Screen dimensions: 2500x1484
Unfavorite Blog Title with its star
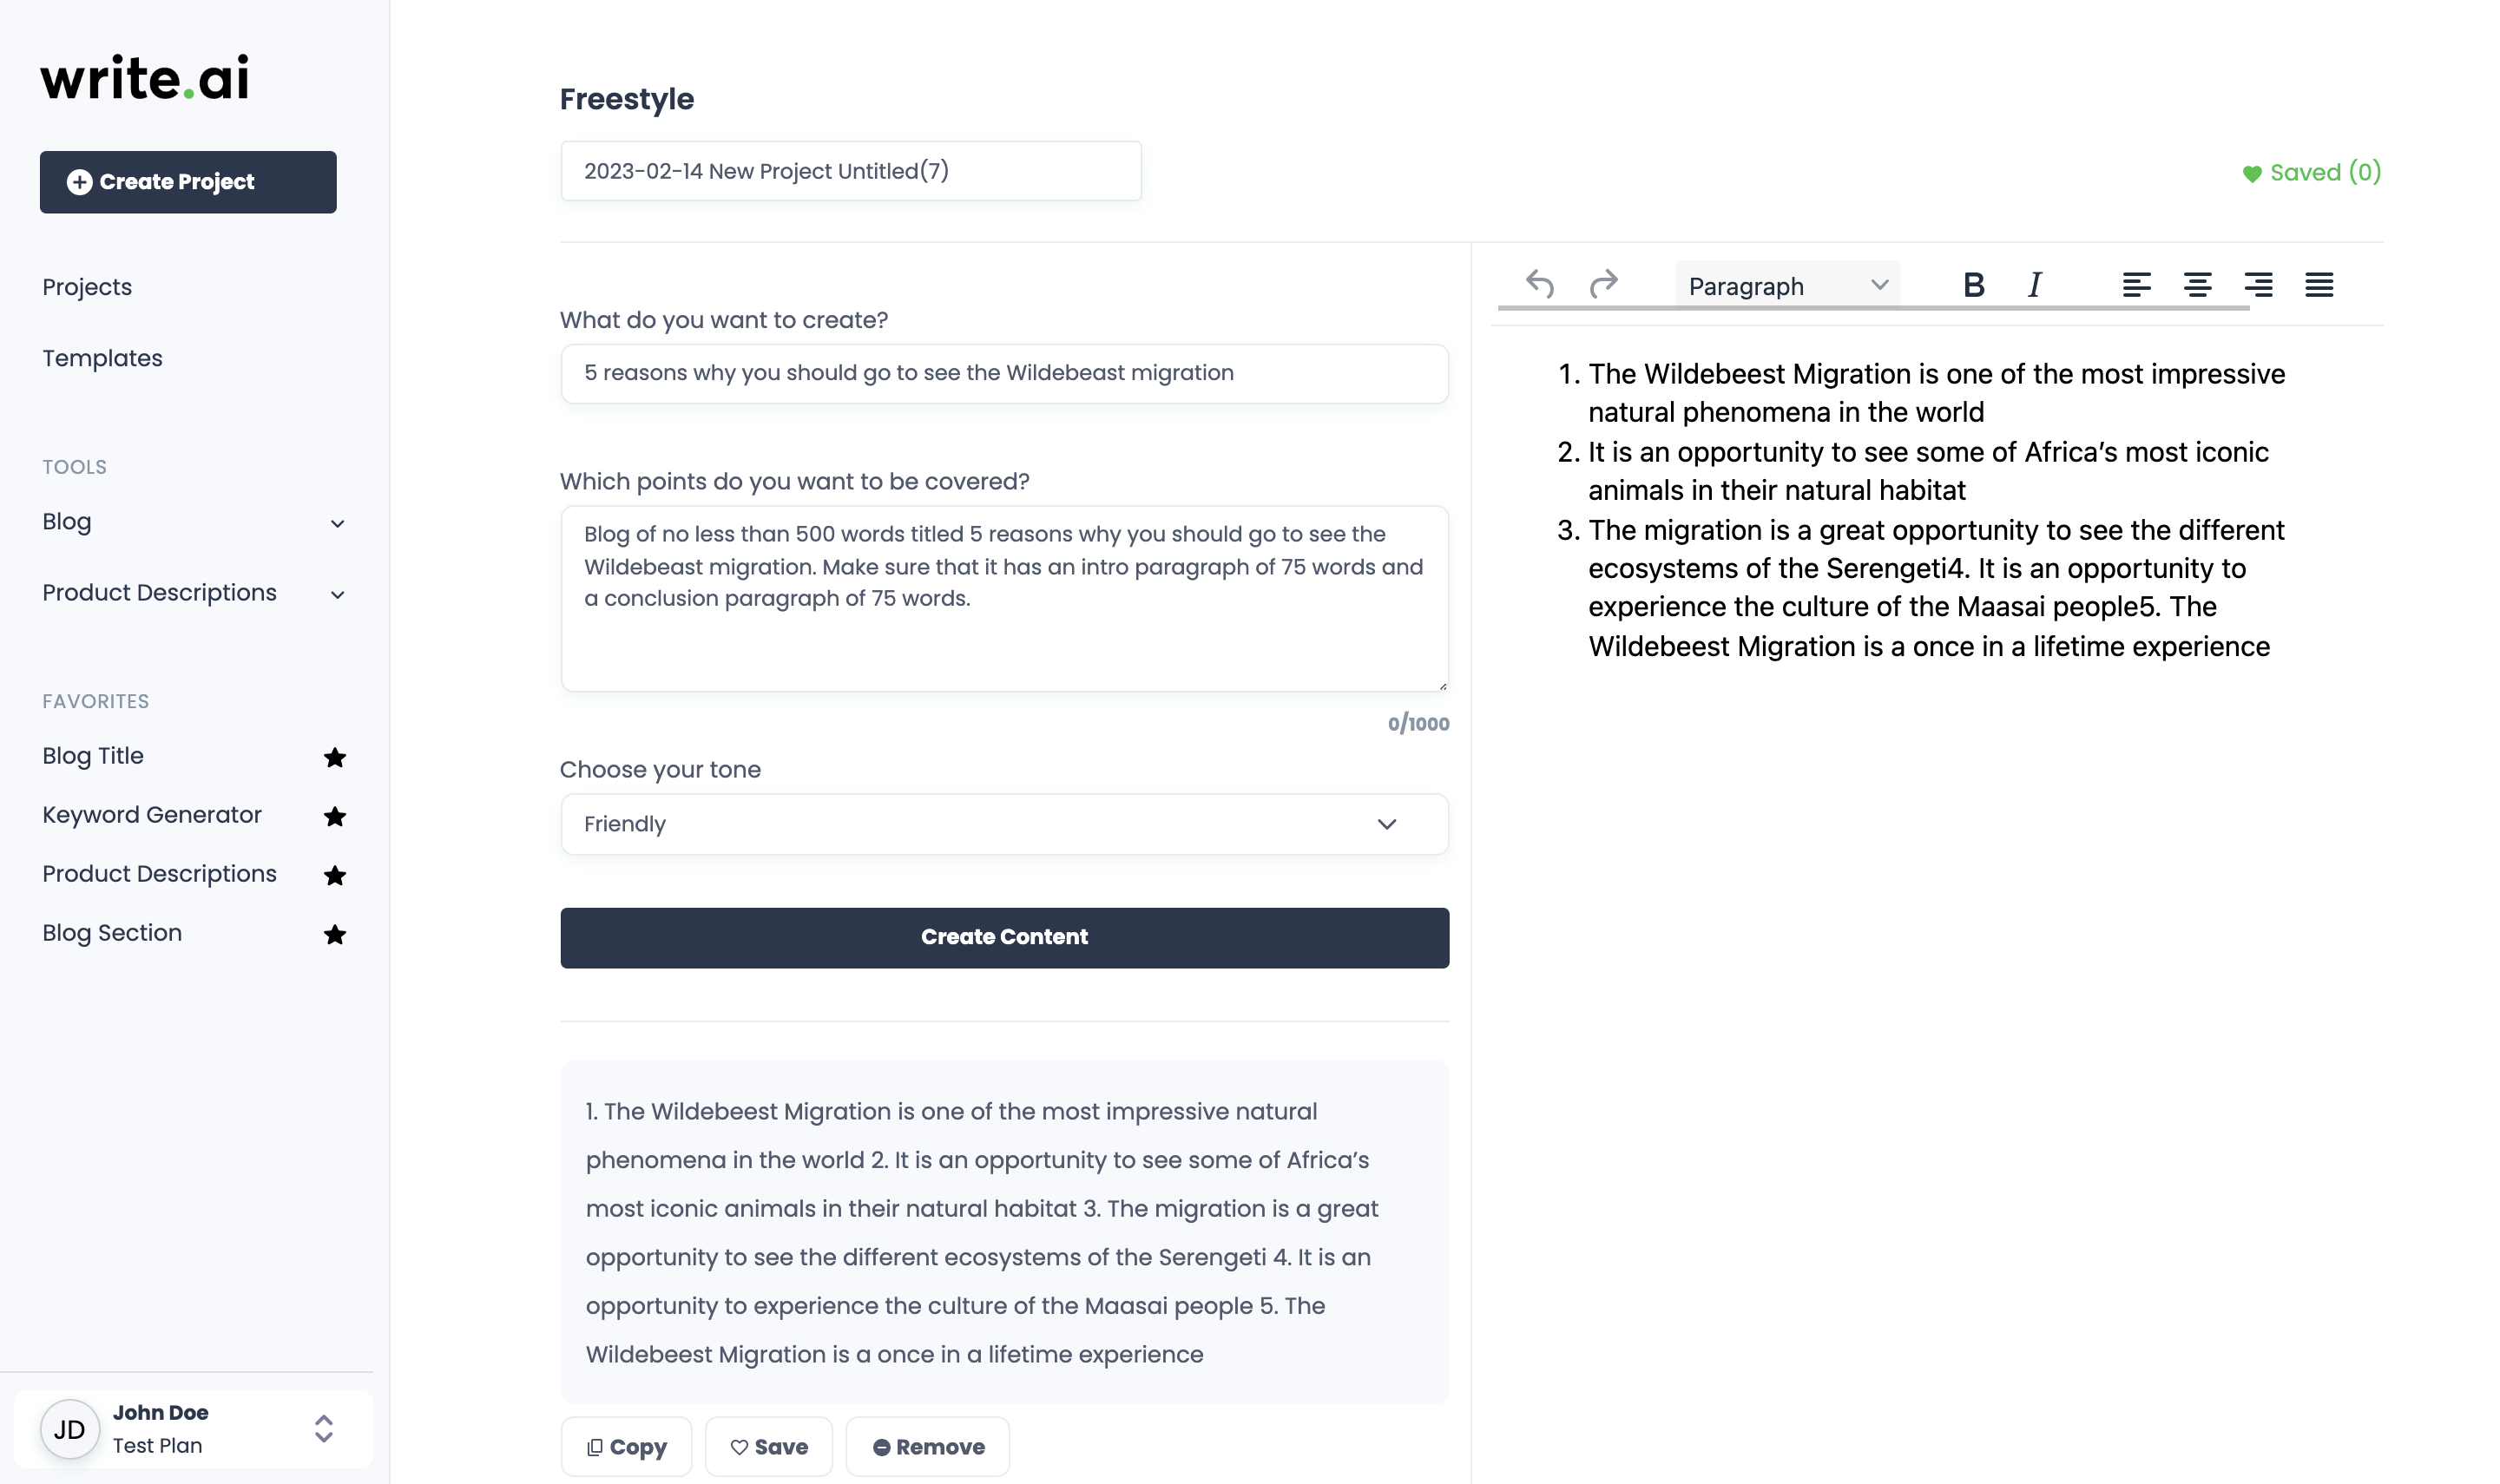click(335, 757)
